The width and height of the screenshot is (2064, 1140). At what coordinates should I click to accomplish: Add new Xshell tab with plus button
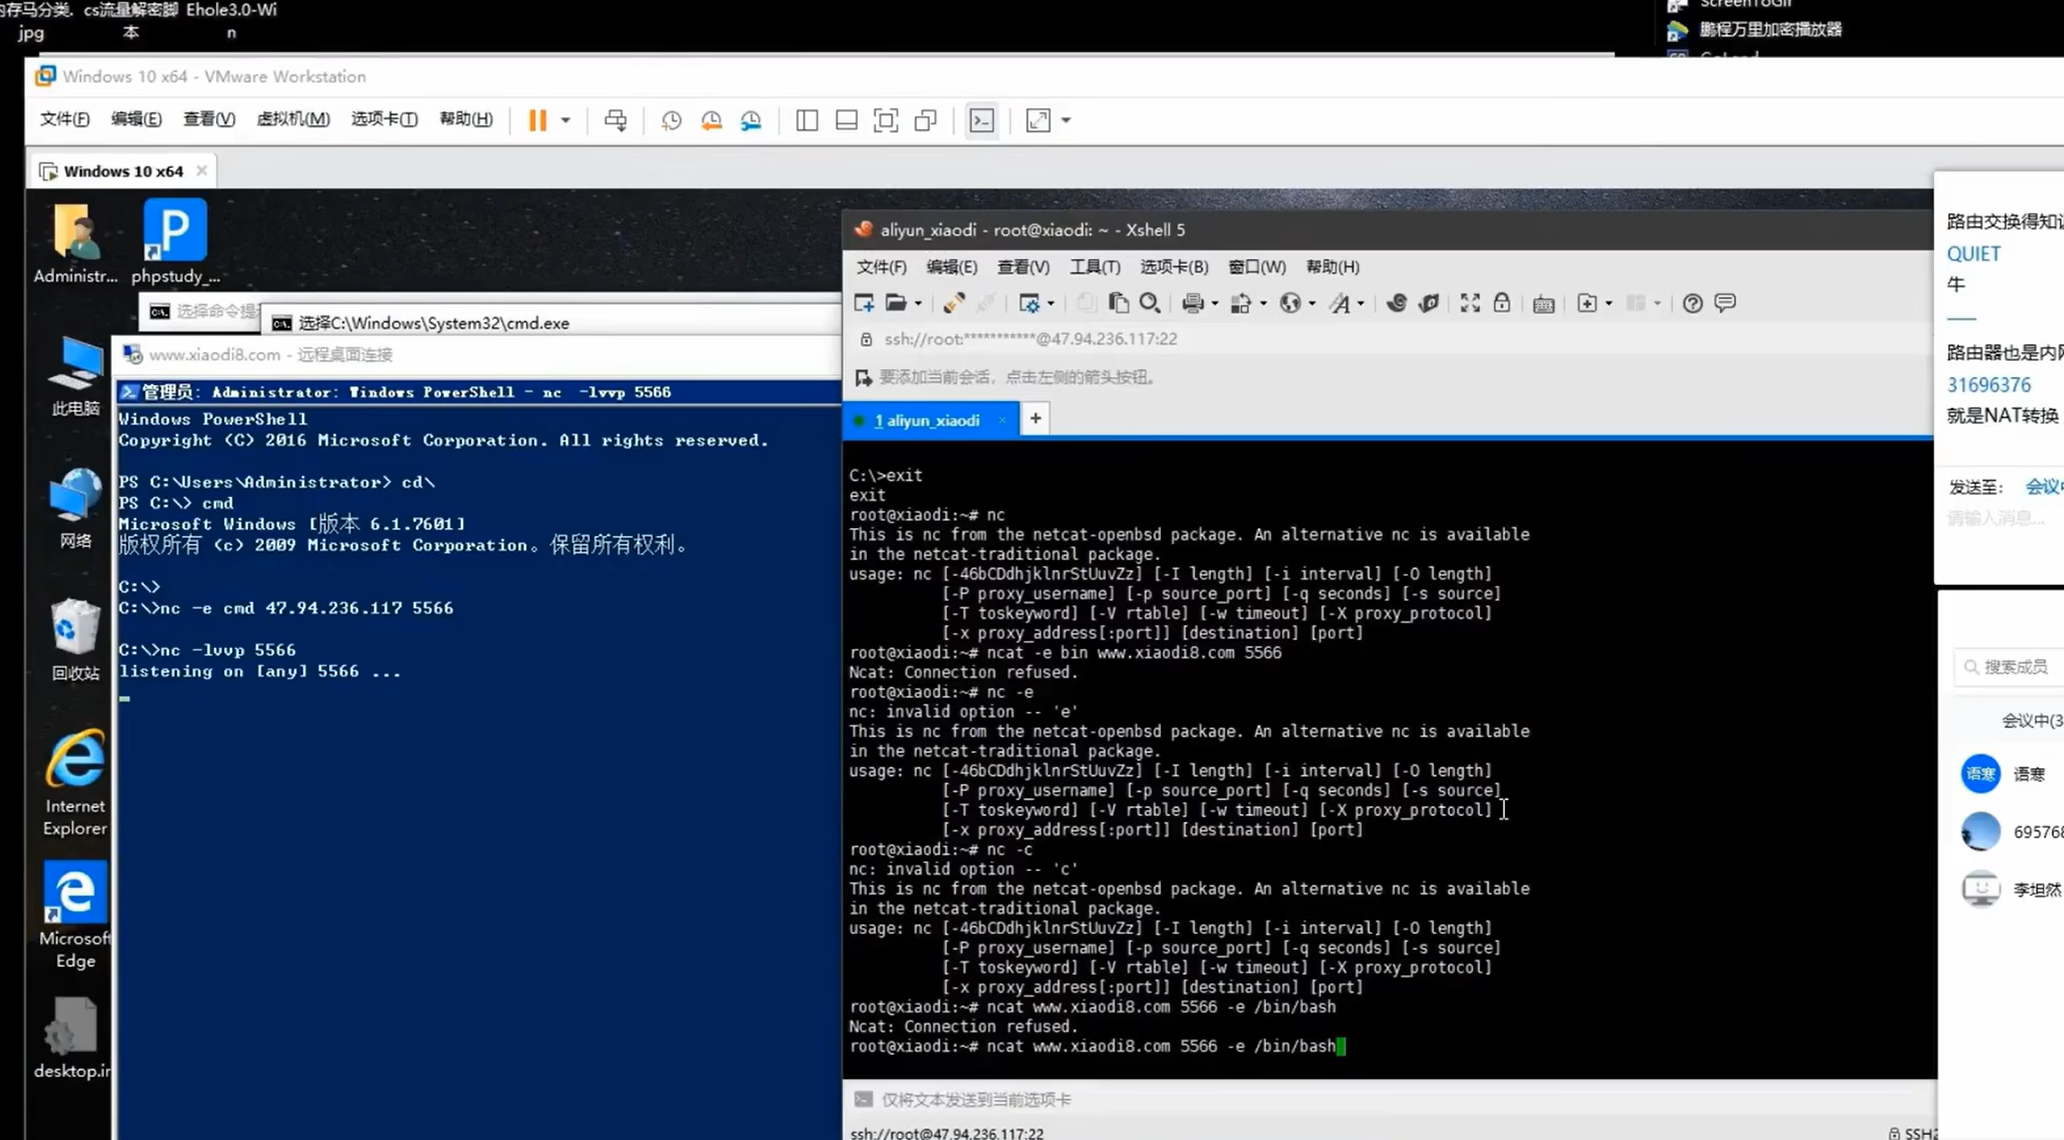[1035, 419]
